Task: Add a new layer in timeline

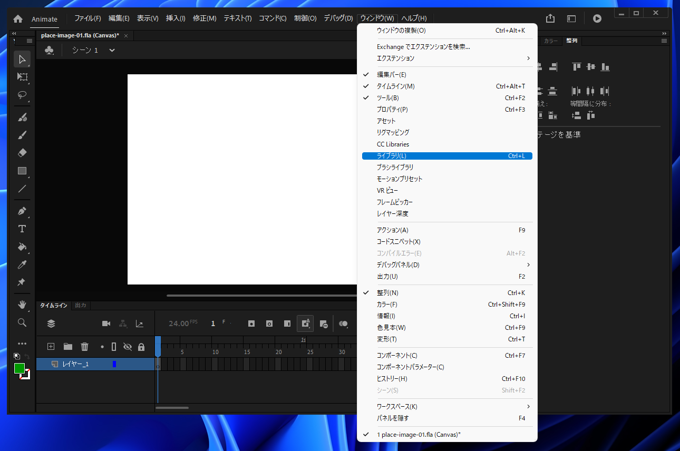Action: (x=51, y=346)
